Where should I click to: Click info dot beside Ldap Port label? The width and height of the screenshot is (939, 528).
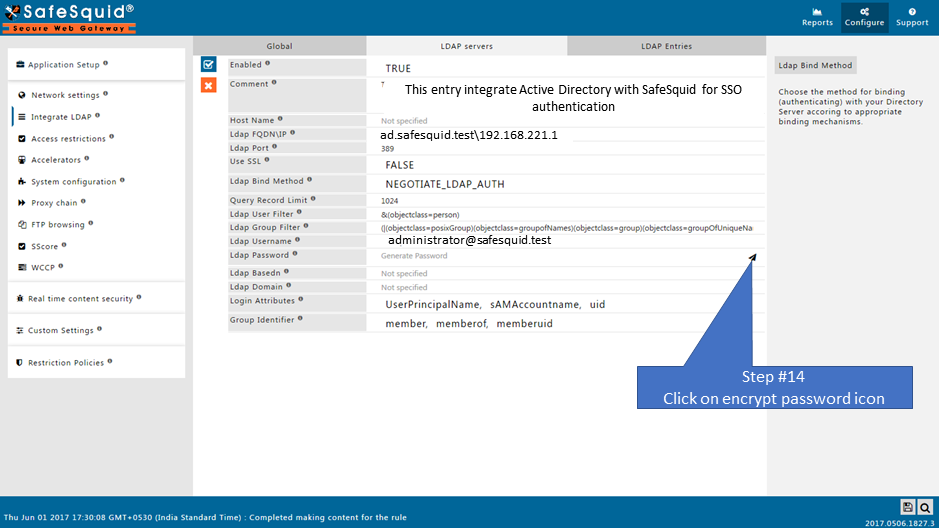coord(274,146)
